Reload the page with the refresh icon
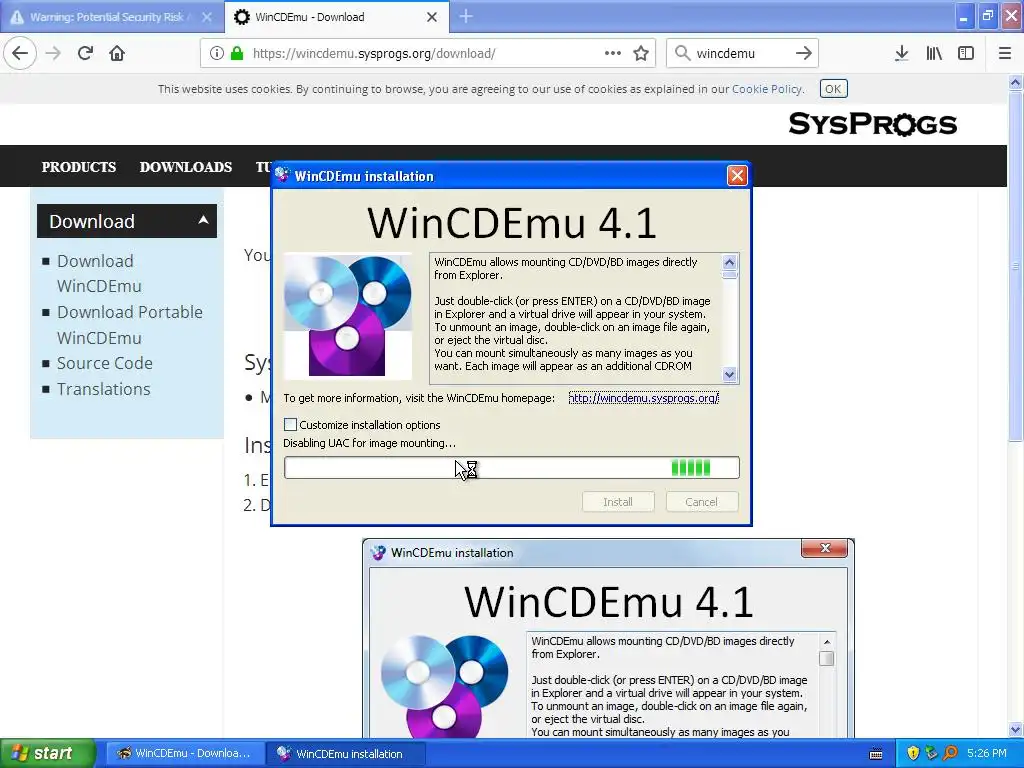The width and height of the screenshot is (1024, 768). [x=85, y=53]
